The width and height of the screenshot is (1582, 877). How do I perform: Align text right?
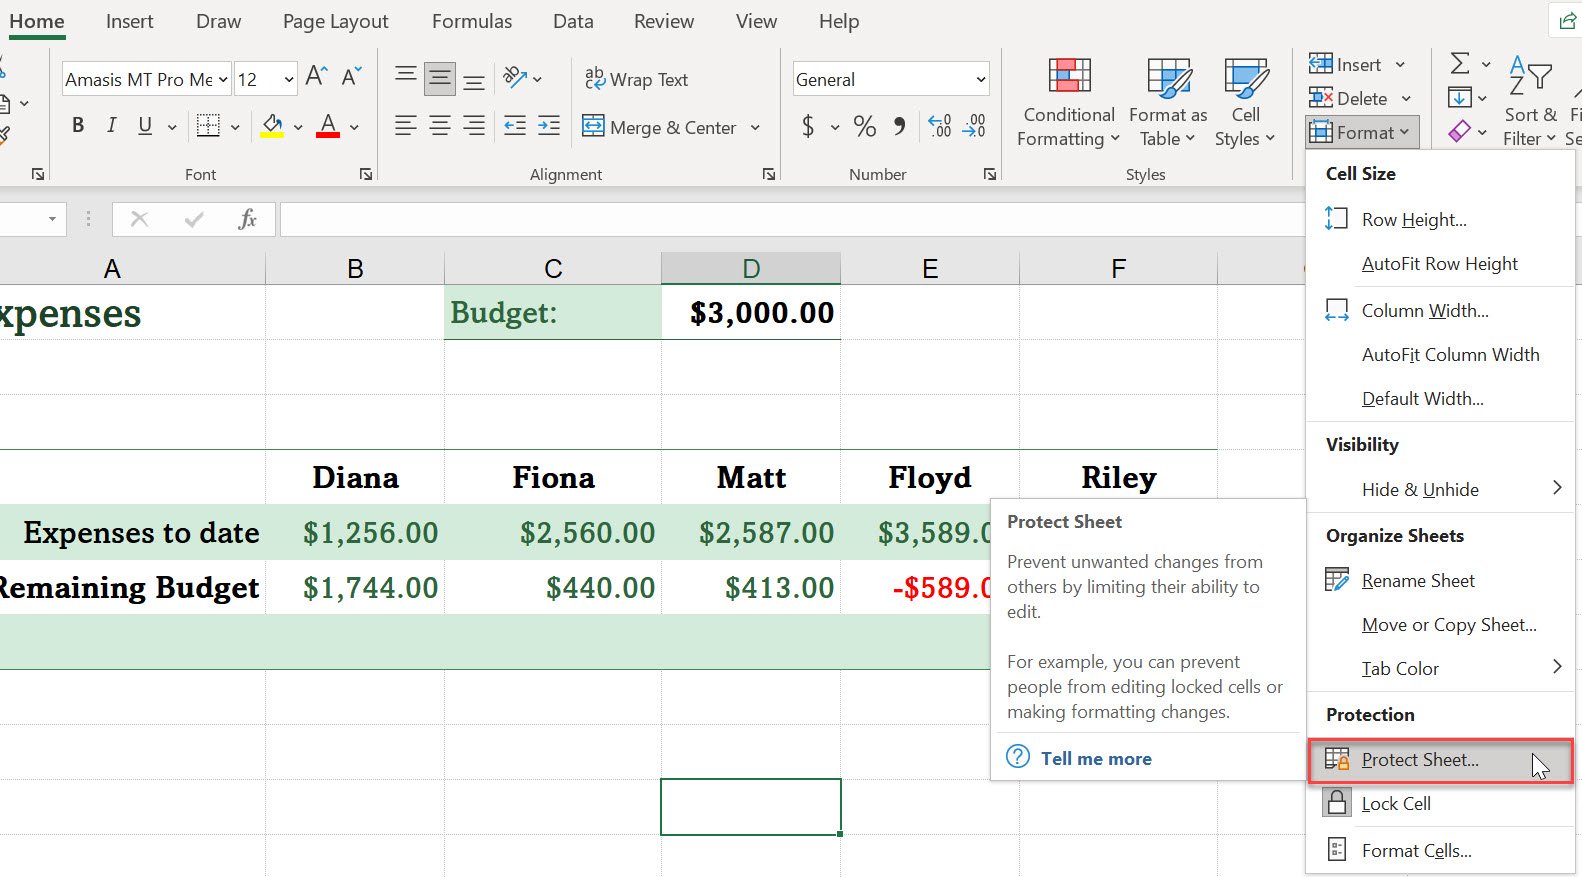pyautogui.click(x=474, y=126)
